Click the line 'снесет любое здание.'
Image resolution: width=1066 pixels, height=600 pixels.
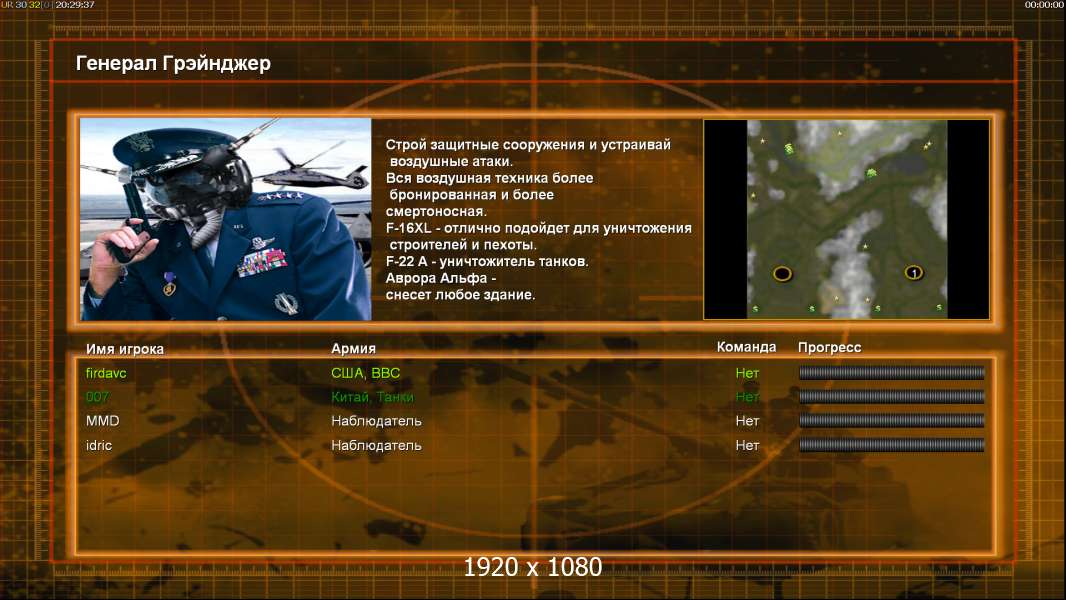click(x=460, y=294)
